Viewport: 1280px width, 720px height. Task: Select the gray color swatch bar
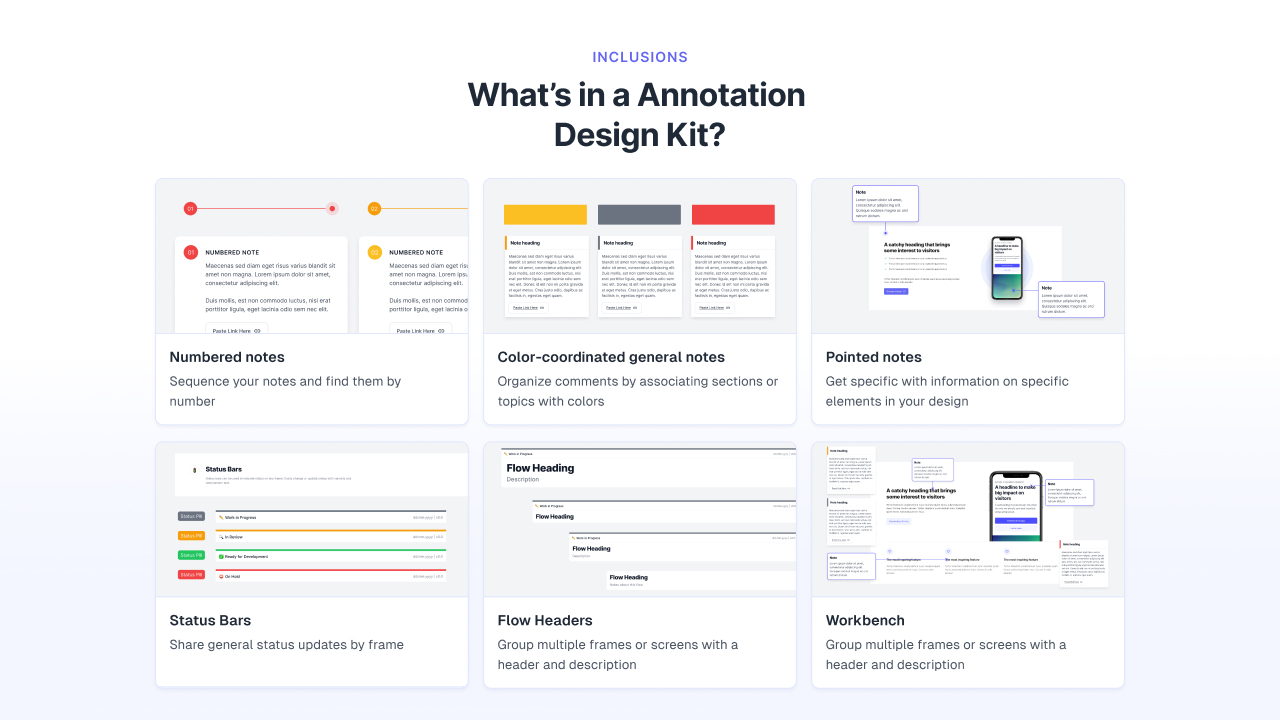coord(639,214)
